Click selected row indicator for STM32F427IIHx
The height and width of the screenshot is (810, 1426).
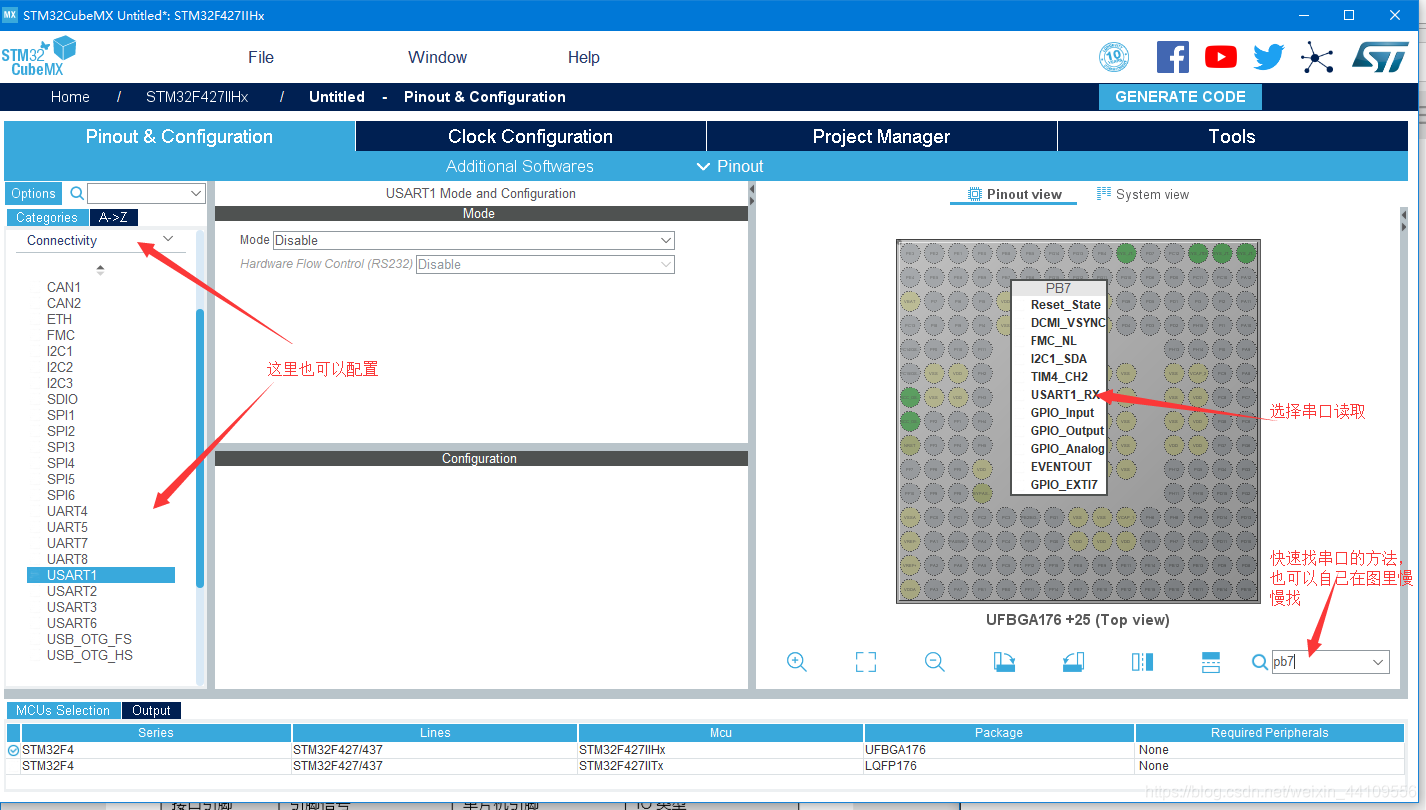13,750
